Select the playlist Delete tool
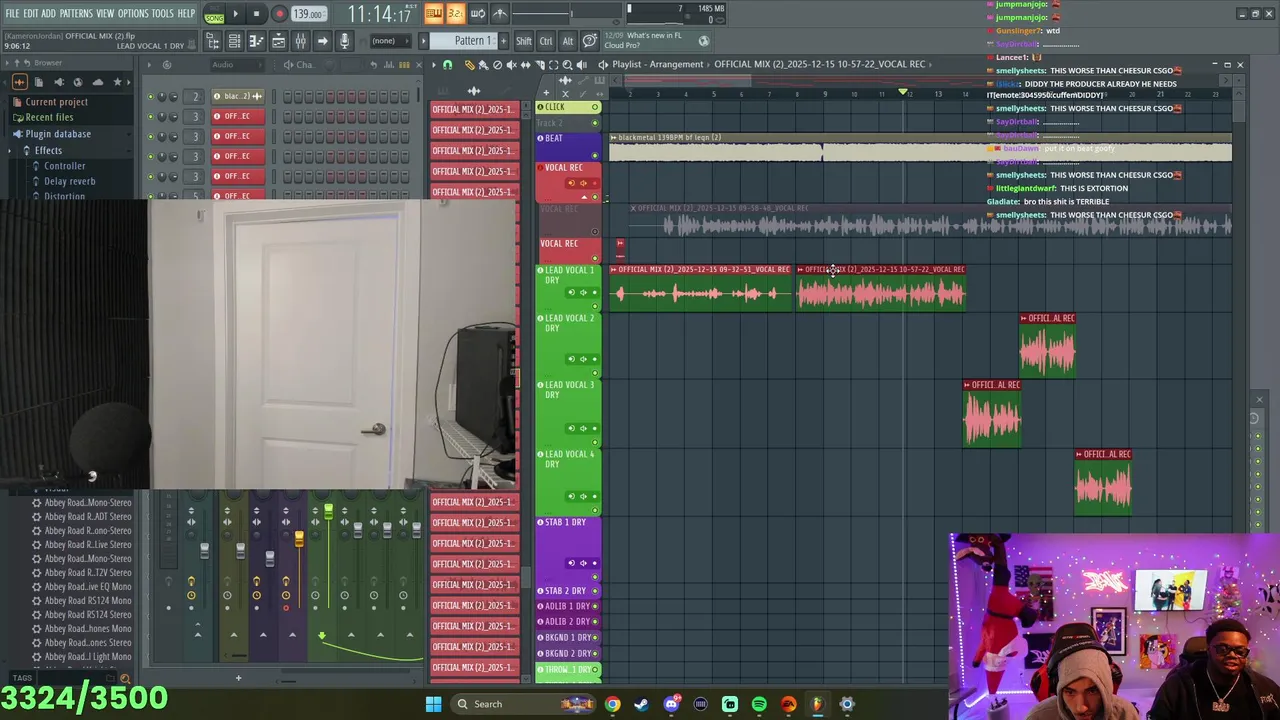 point(497,65)
